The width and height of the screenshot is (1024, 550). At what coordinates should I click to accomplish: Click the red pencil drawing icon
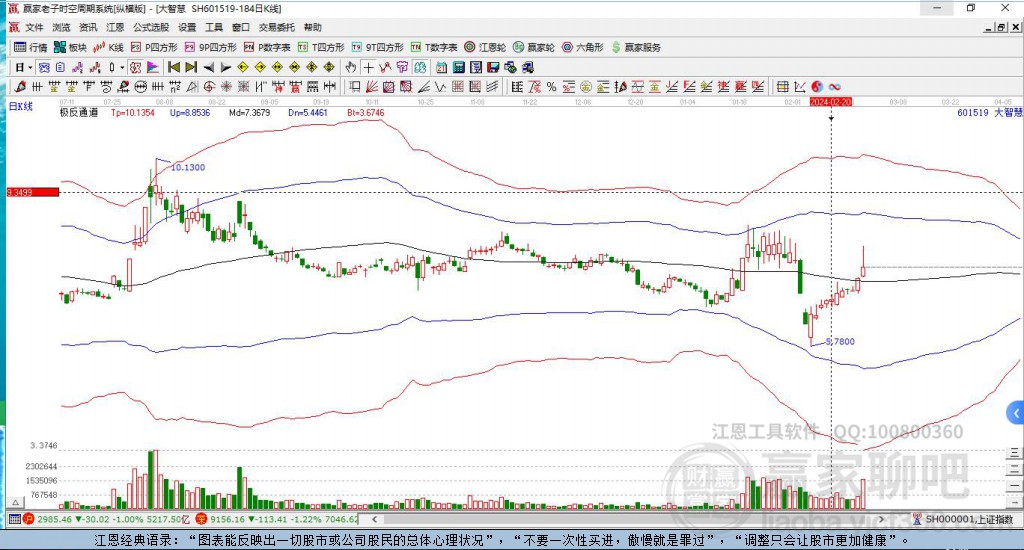pyautogui.click(x=20, y=86)
